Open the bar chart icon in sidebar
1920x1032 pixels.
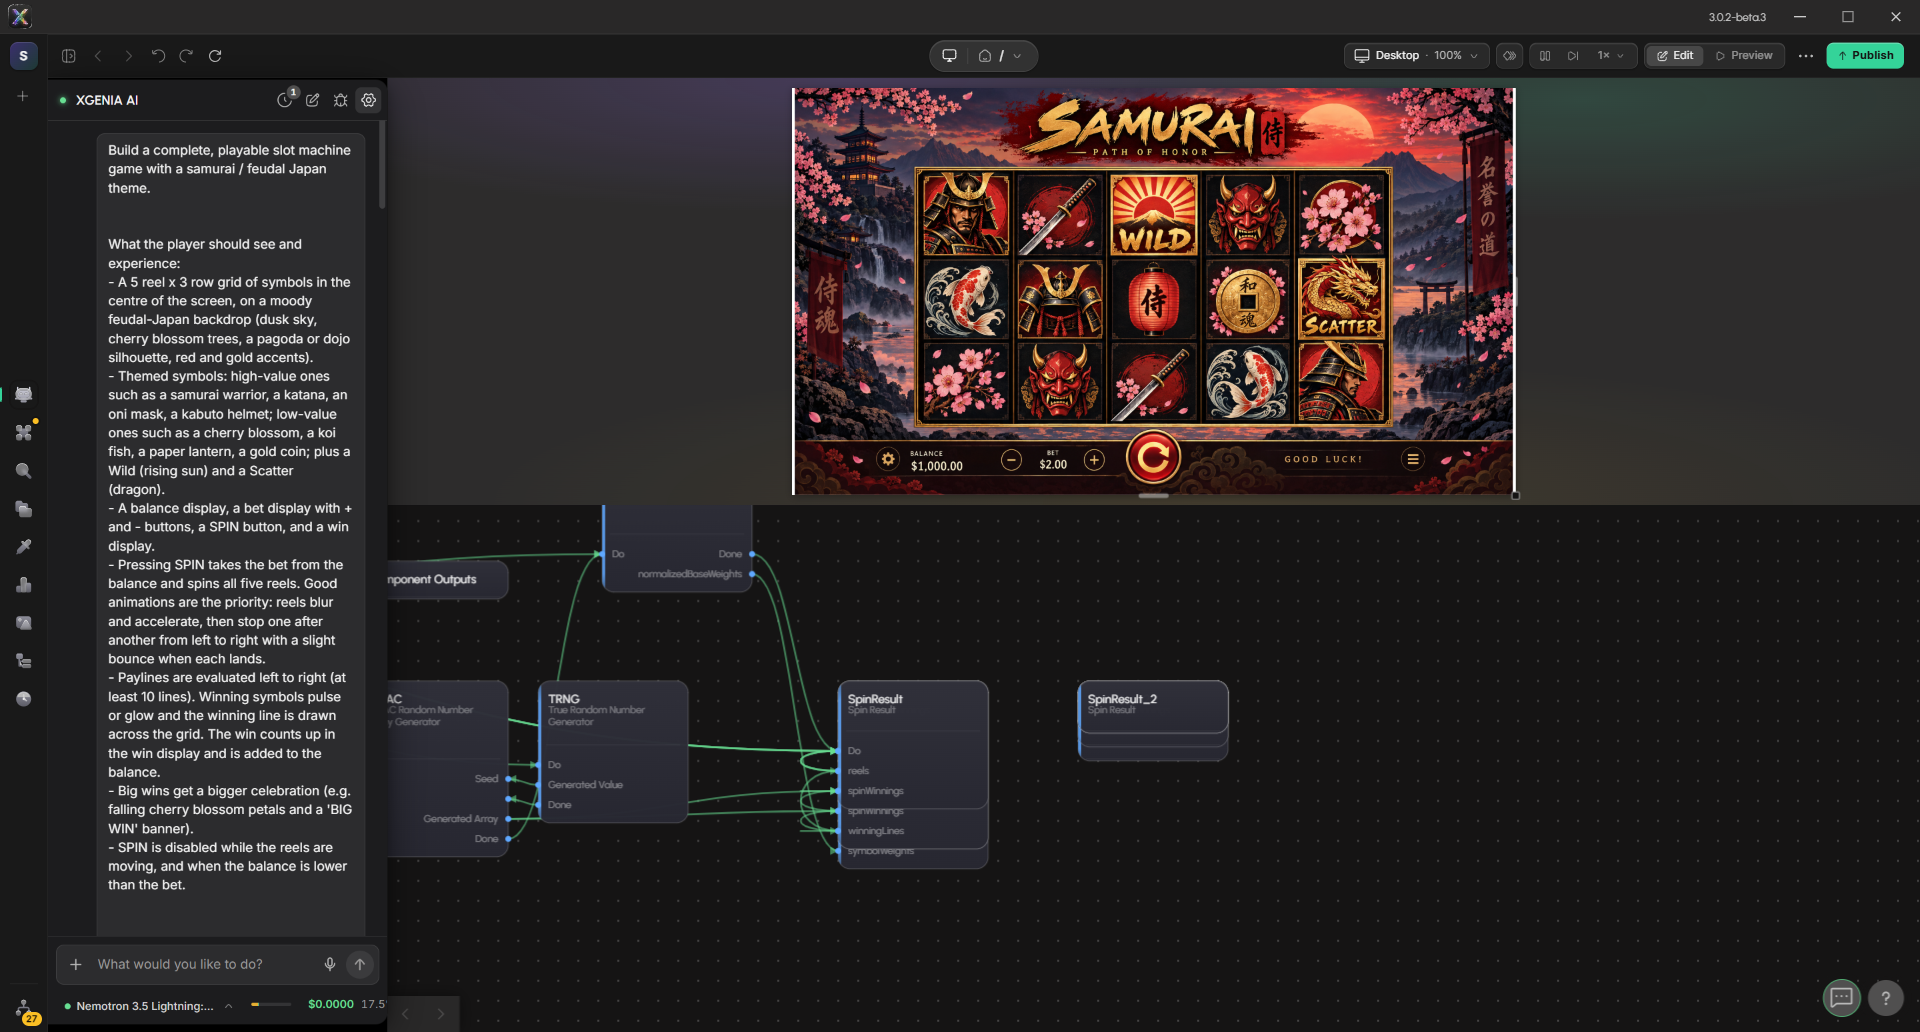[24, 584]
